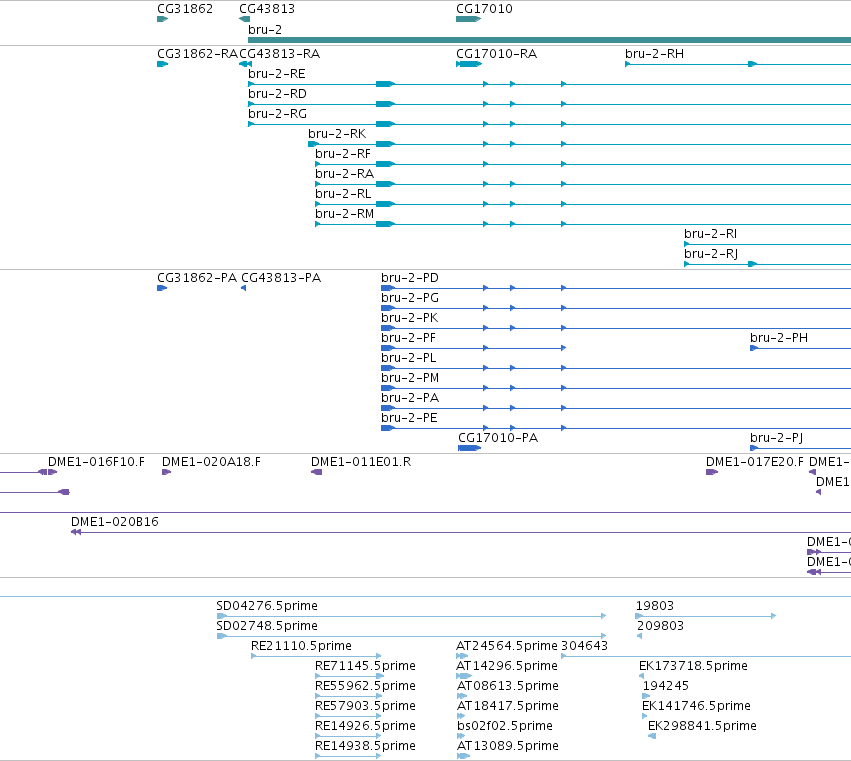This screenshot has width=851, height=761.
Task: Click EST SD02748.5prime label
Action: coord(266,626)
